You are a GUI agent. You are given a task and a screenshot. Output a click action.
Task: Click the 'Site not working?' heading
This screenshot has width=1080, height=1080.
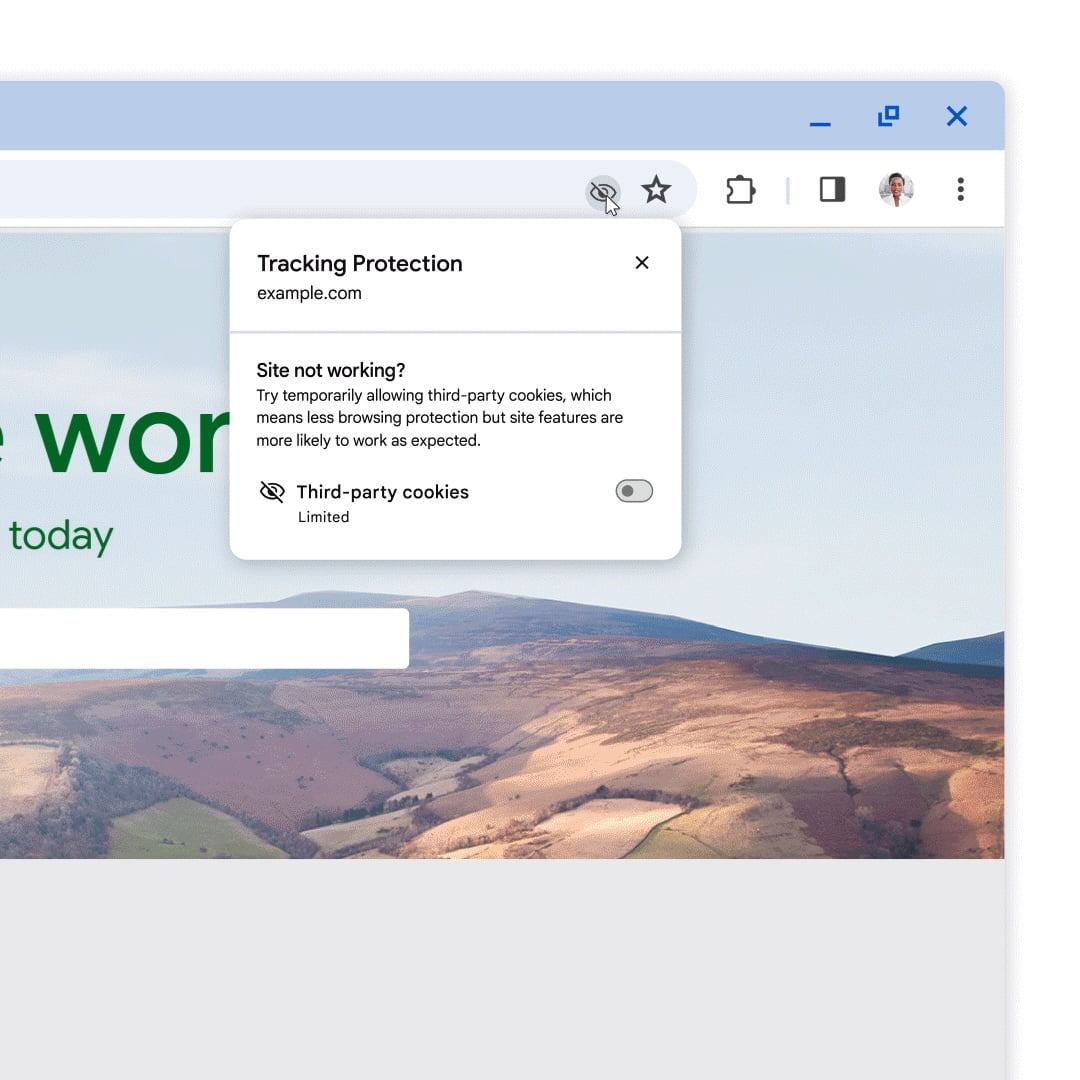pyautogui.click(x=331, y=371)
